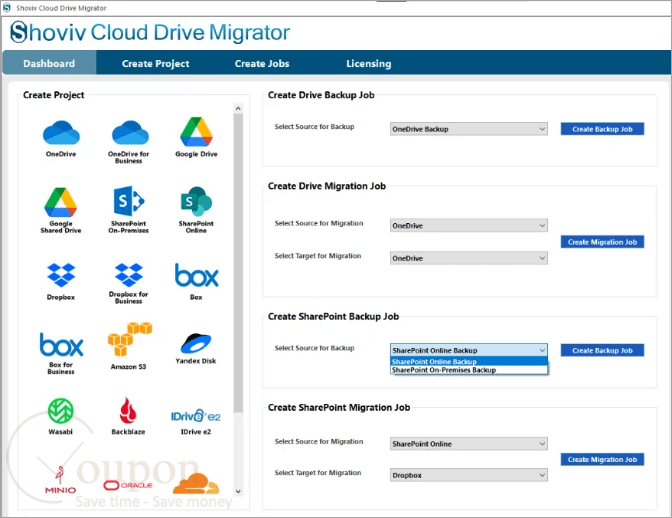
Task: Pick SharePoint On-Premises Backup list option
Action: click(469, 370)
